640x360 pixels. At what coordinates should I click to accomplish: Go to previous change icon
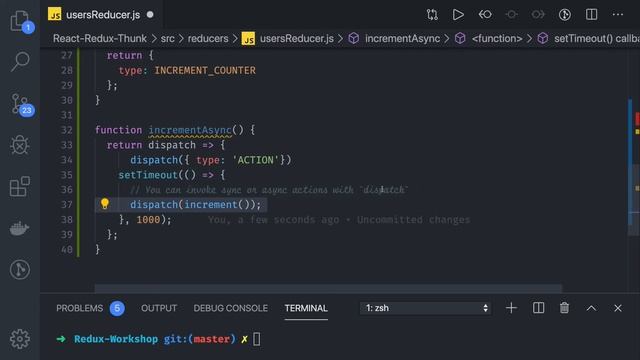point(485,15)
